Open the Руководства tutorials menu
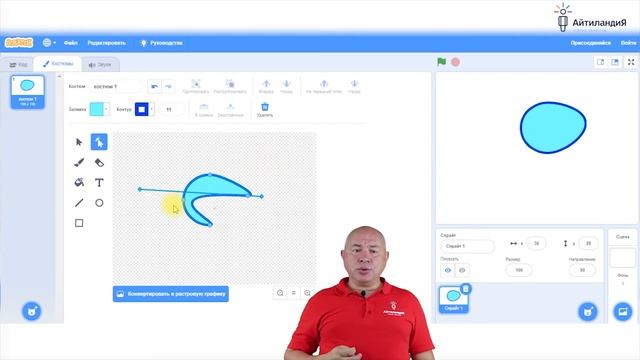 tap(161, 43)
